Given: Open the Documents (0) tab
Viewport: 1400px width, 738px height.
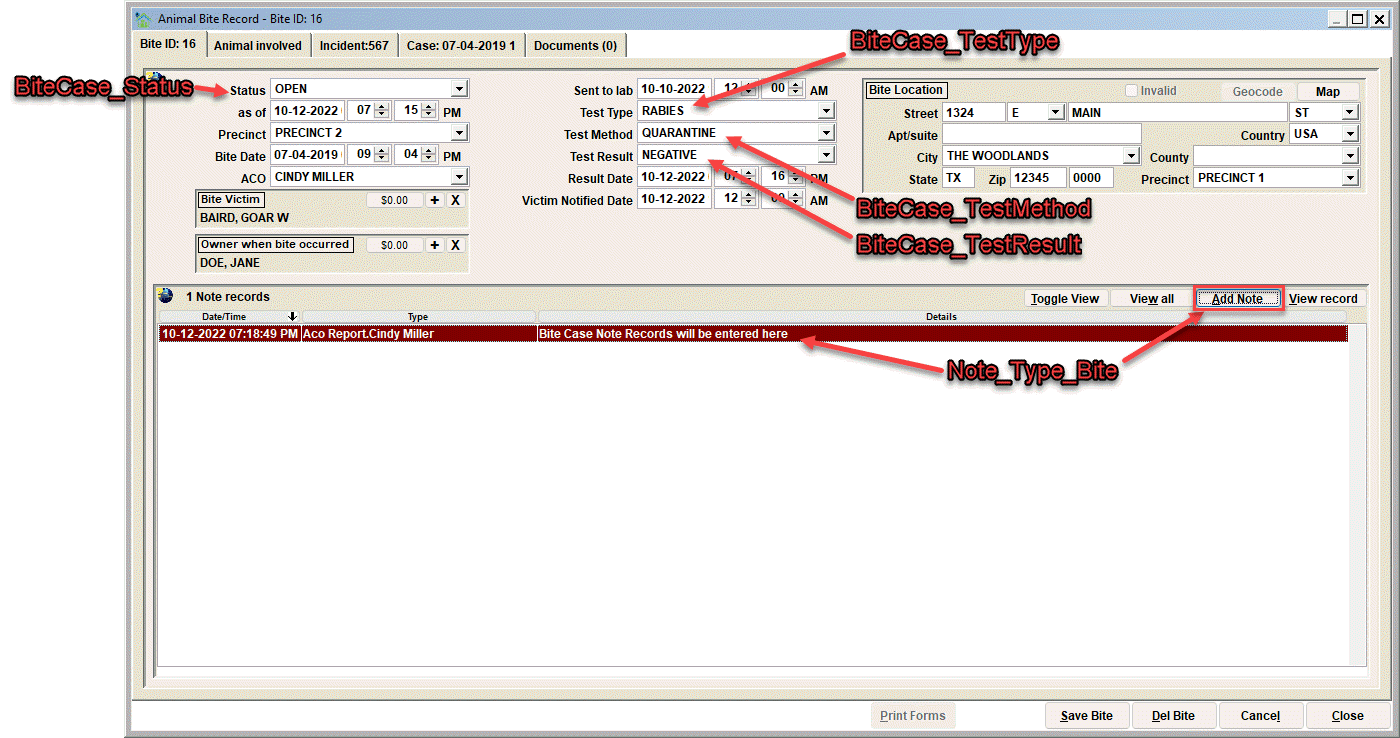Looking at the screenshot, I should [575, 45].
